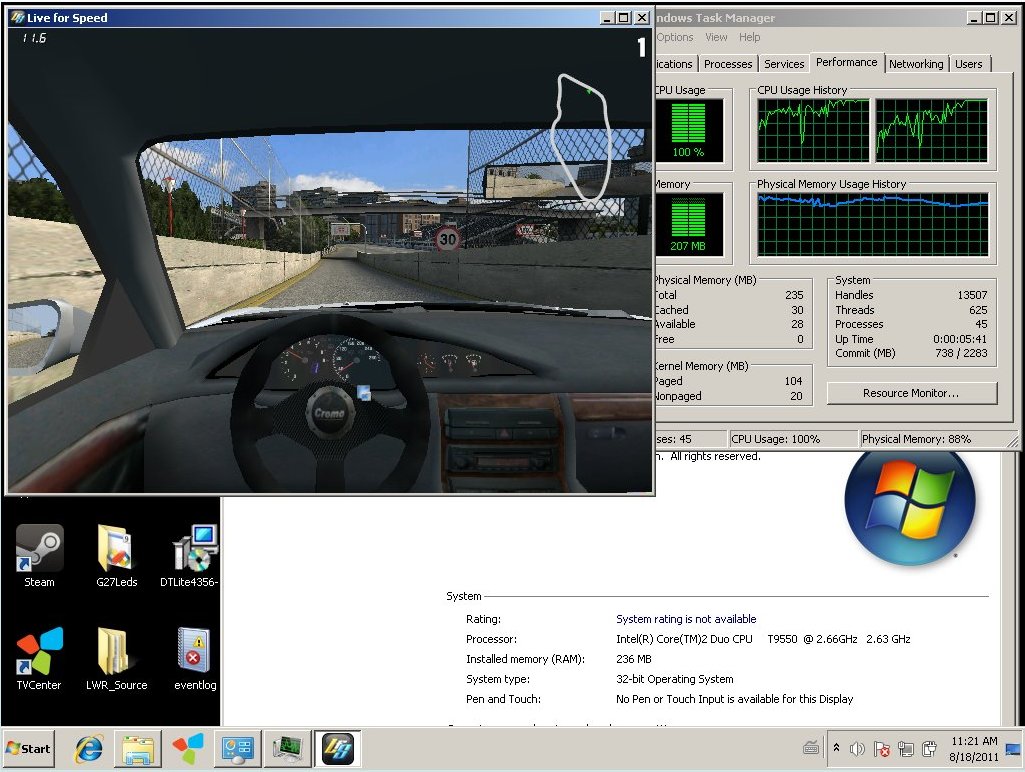Viewport: 1025px width, 772px height.
Task: Switch to the Networking tab
Action: (x=916, y=64)
